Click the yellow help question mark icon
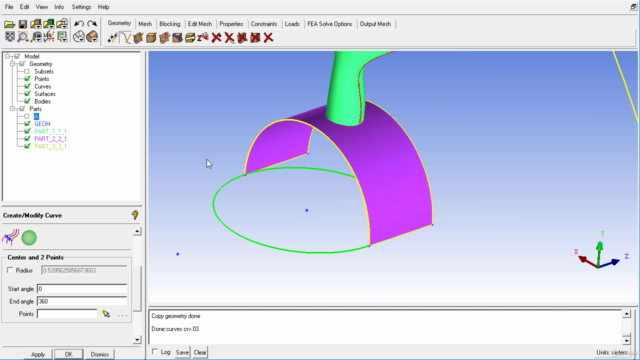The image size is (640, 360). click(135, 215)
